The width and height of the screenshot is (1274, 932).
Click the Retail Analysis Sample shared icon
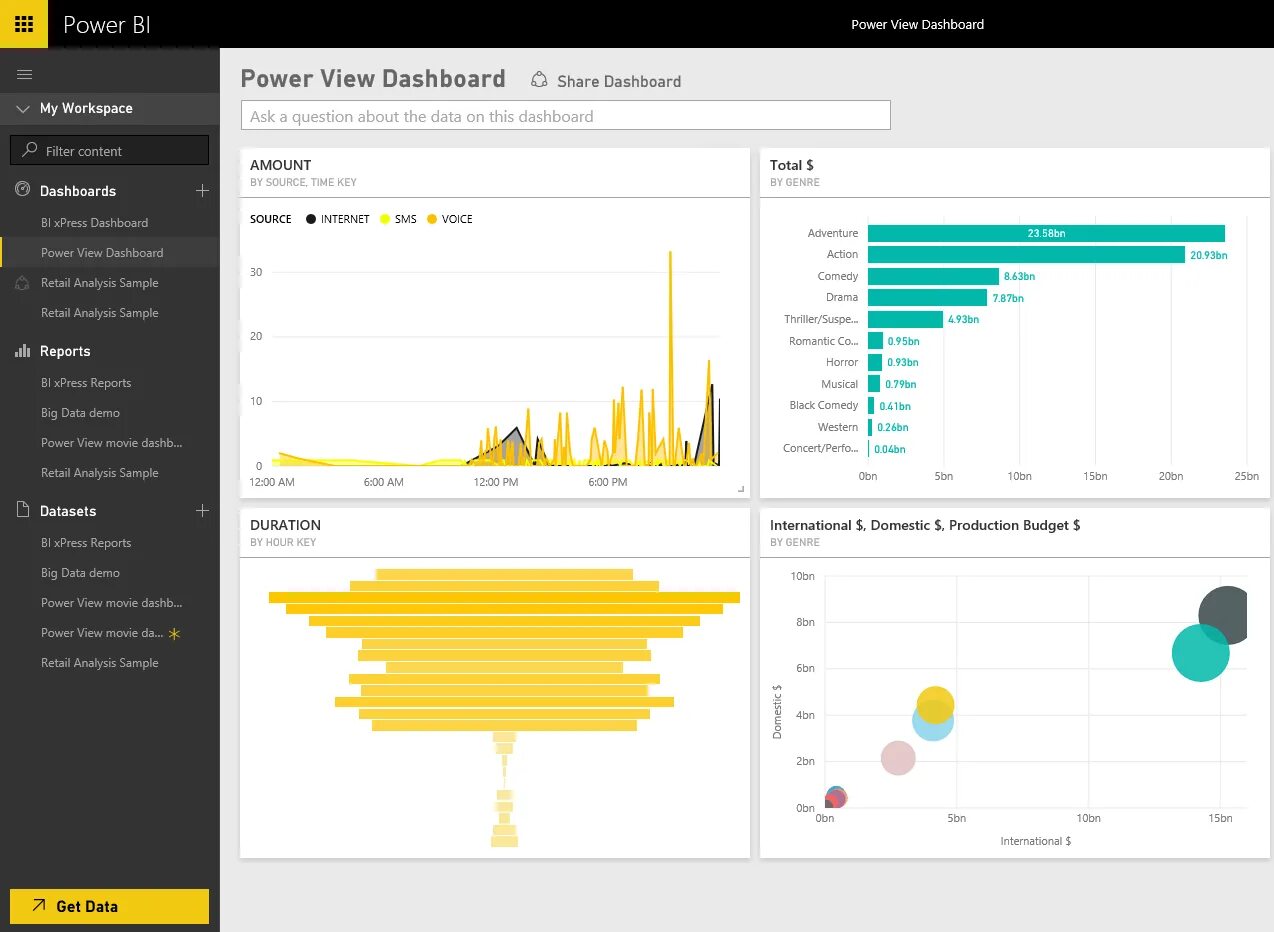pos(23,283)
